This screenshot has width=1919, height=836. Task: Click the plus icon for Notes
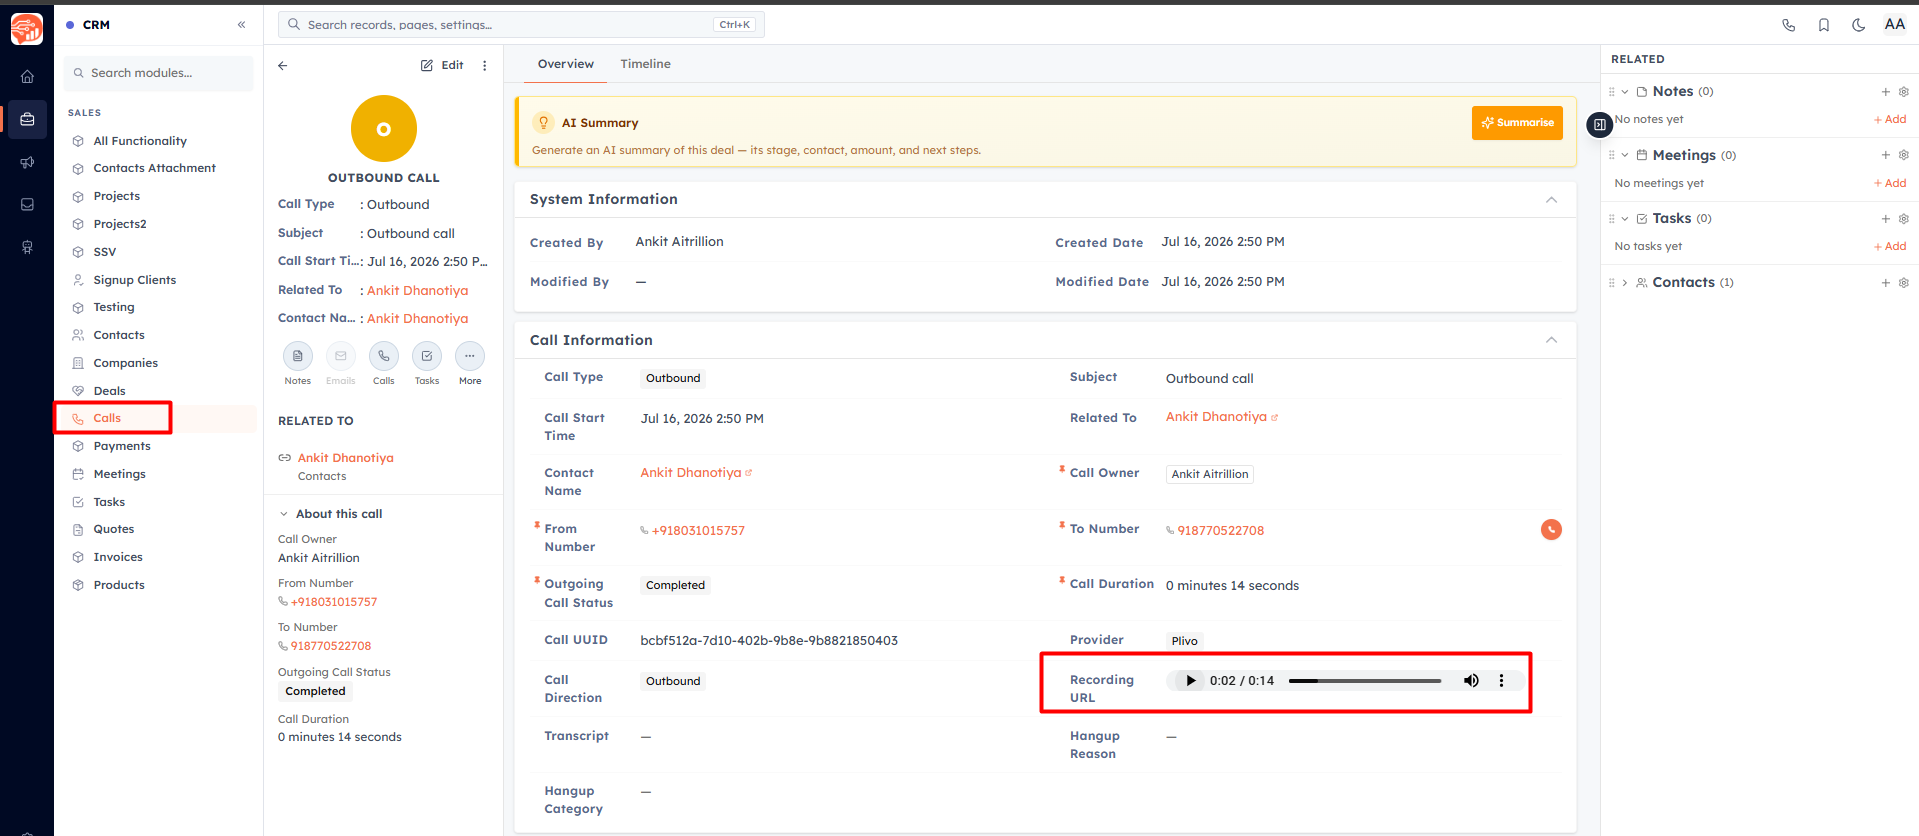(1886, 91)
